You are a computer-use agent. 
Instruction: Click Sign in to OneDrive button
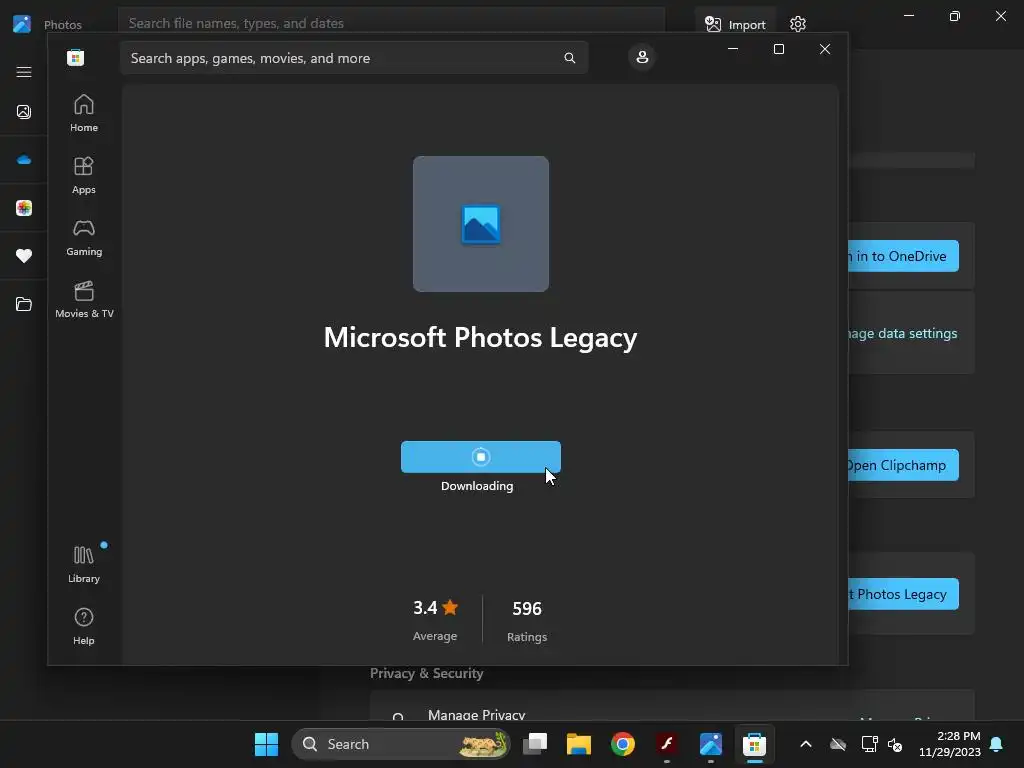coord(903,256)
